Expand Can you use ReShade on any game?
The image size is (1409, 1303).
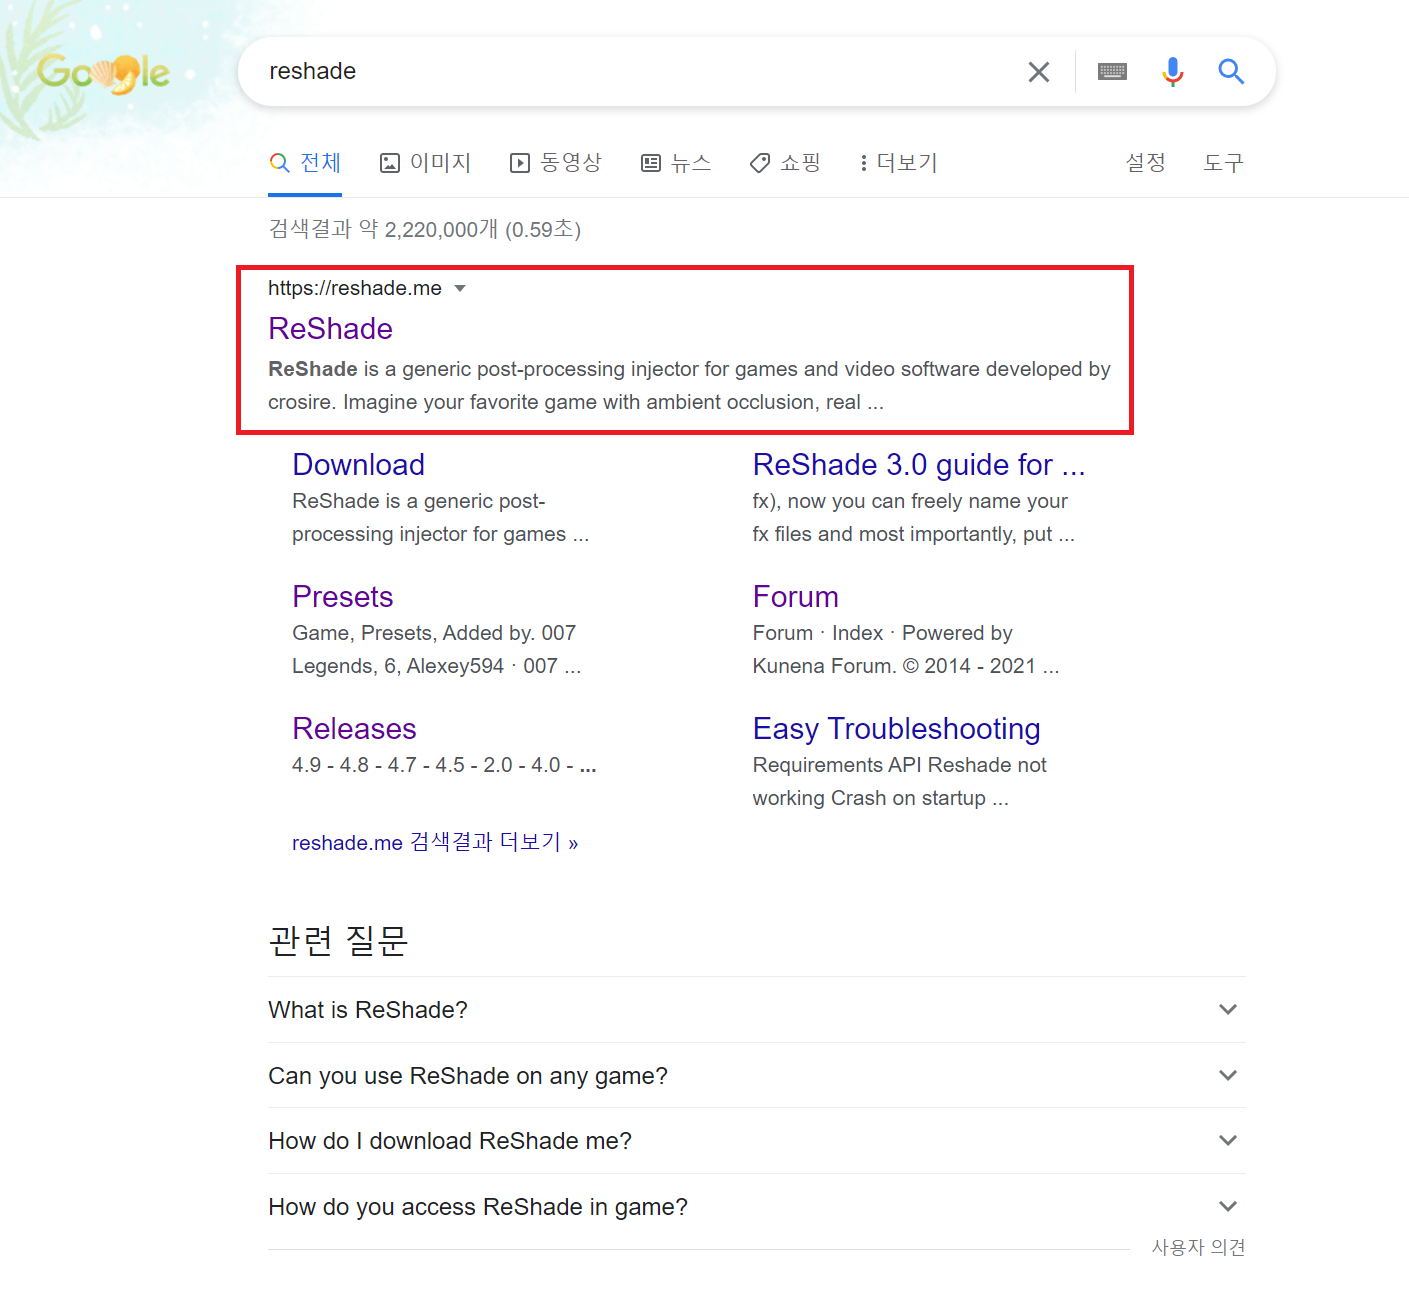[757, 1076]
